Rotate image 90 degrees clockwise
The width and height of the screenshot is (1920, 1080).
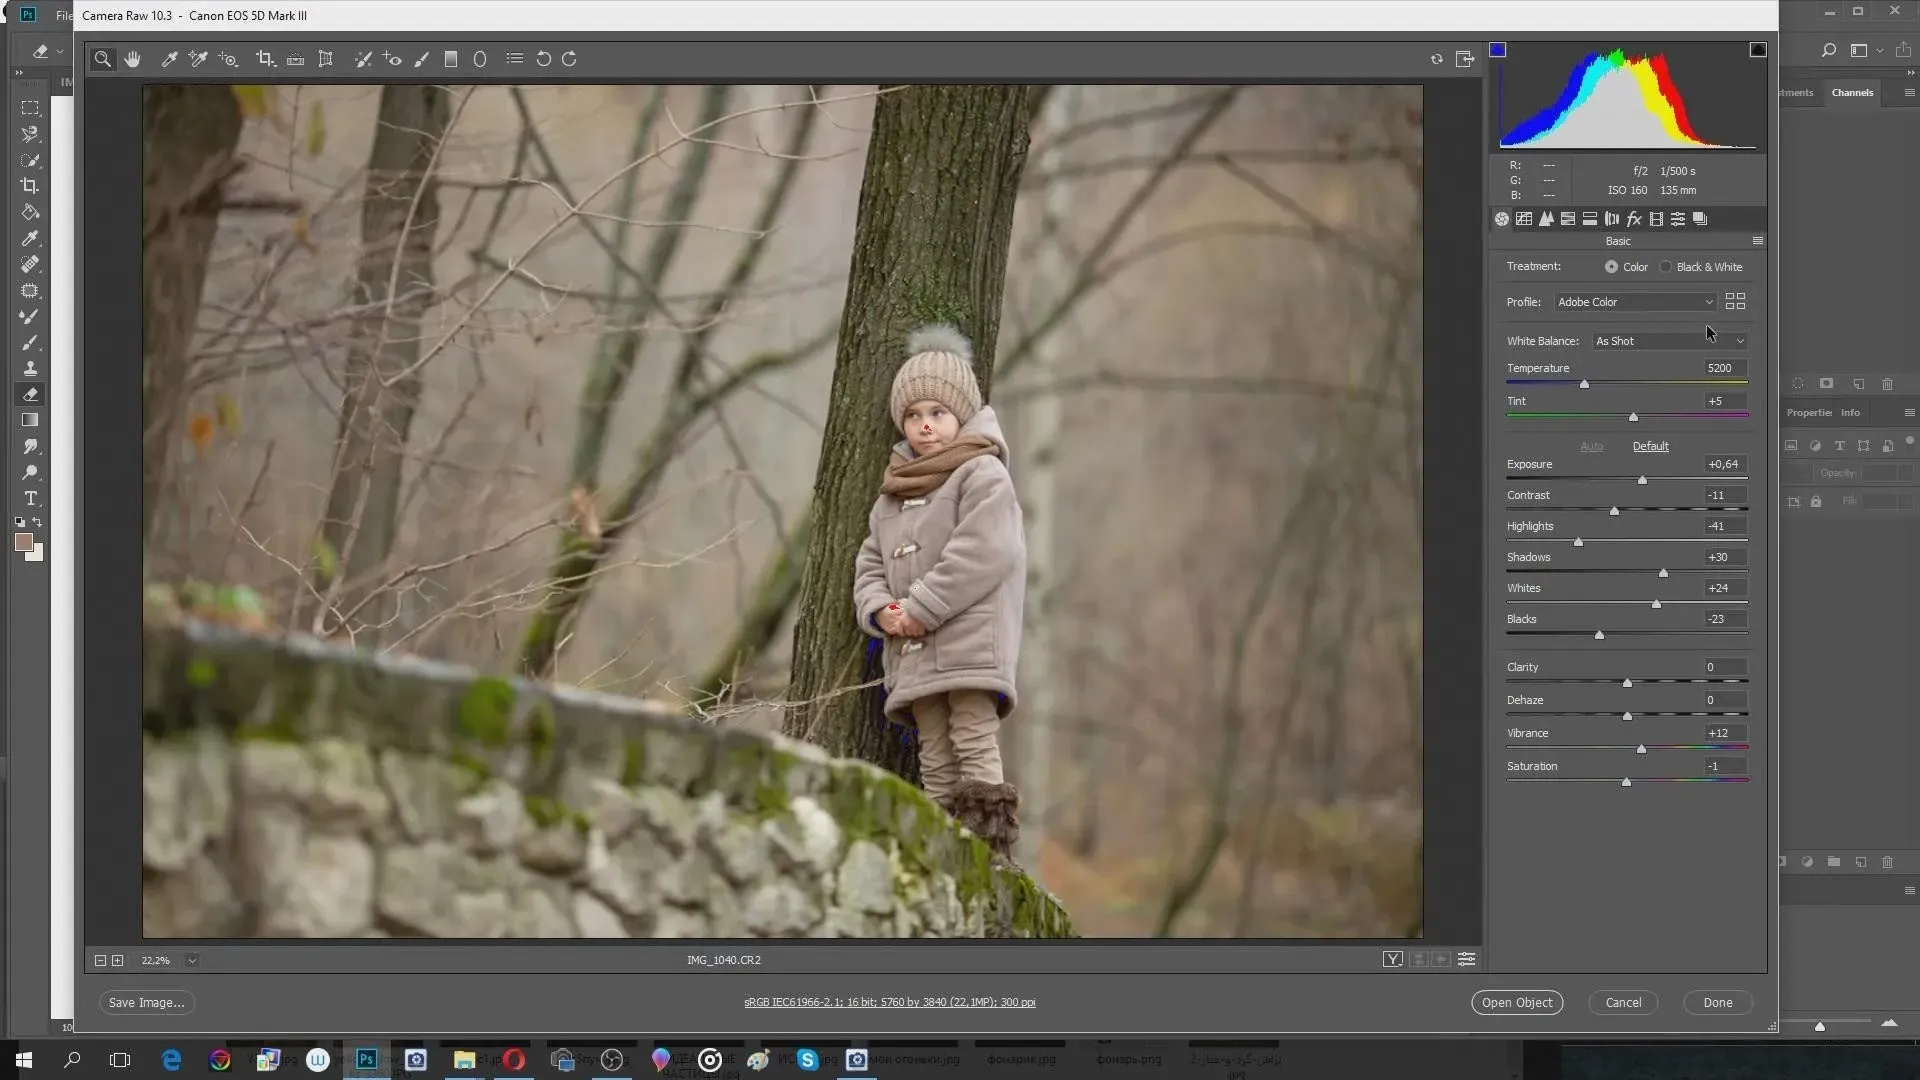(569, 59)
